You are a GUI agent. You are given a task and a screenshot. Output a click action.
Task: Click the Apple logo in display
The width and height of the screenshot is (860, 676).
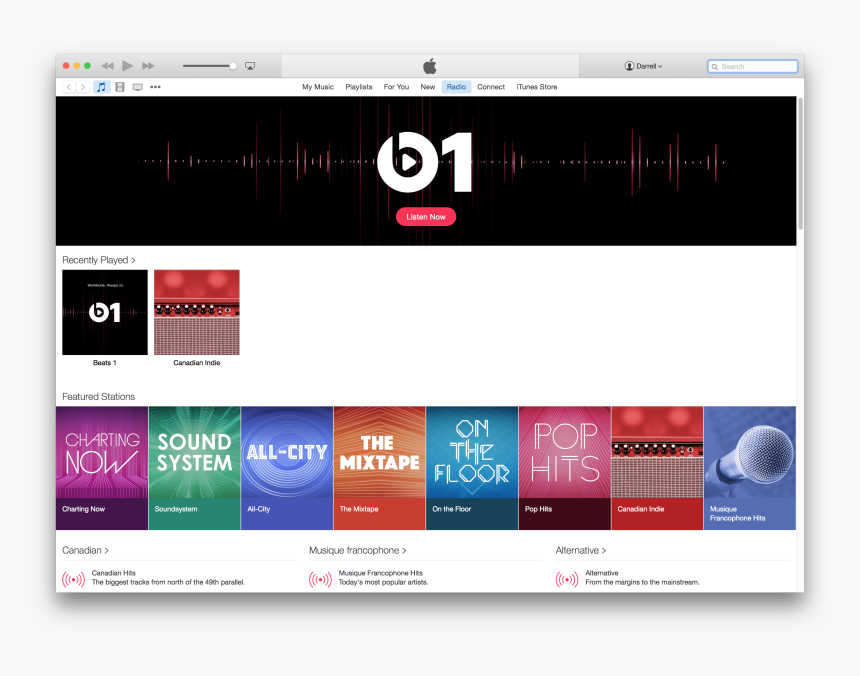(430, 66)
